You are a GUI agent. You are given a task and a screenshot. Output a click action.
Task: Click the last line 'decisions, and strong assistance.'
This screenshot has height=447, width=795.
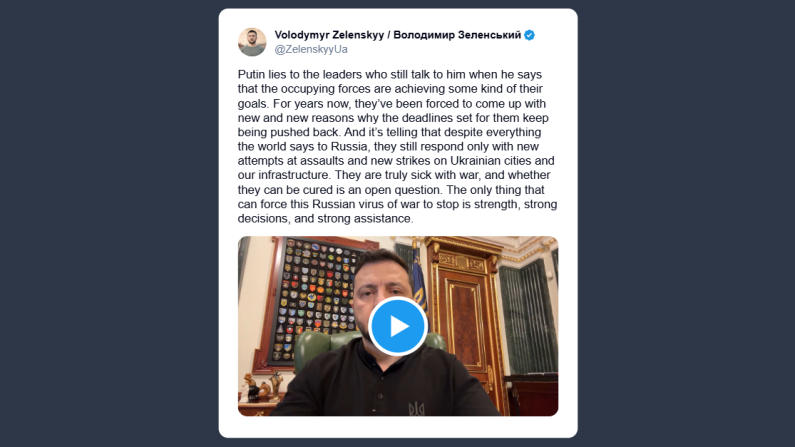coord(327,219)
